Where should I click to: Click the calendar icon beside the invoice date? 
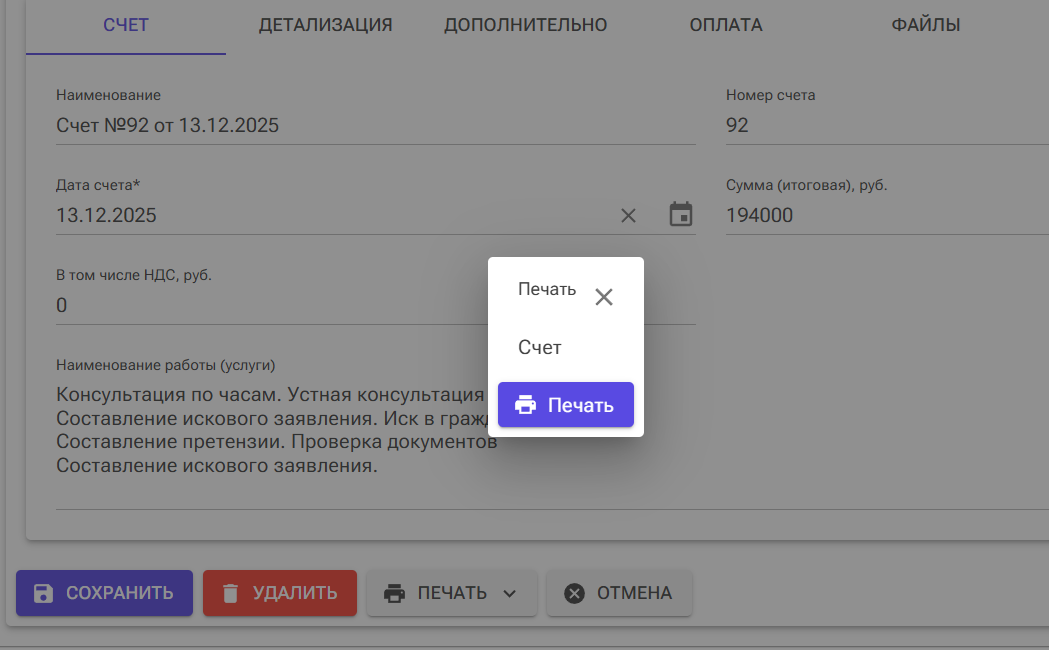pyautogui.click(x=681, y=215)
